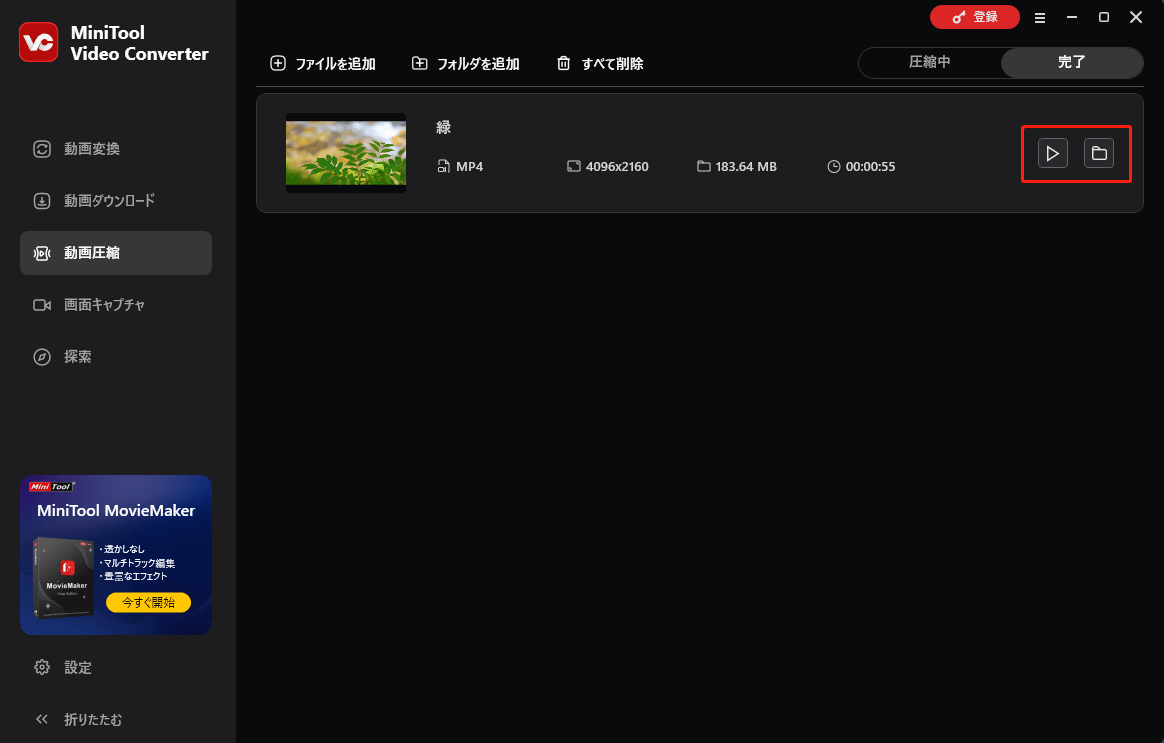Click the すべて削除 button

click(x=600, y=64)
